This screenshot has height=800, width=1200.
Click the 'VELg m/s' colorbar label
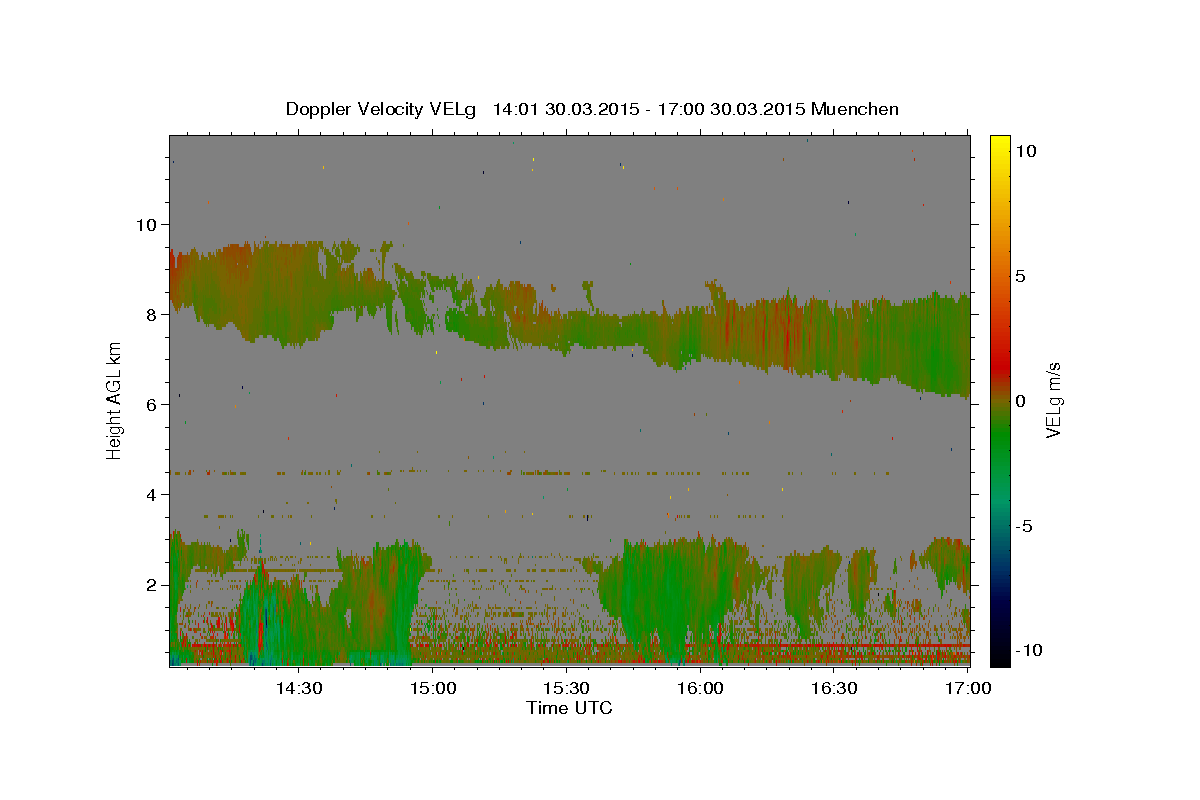[1053, 400]
